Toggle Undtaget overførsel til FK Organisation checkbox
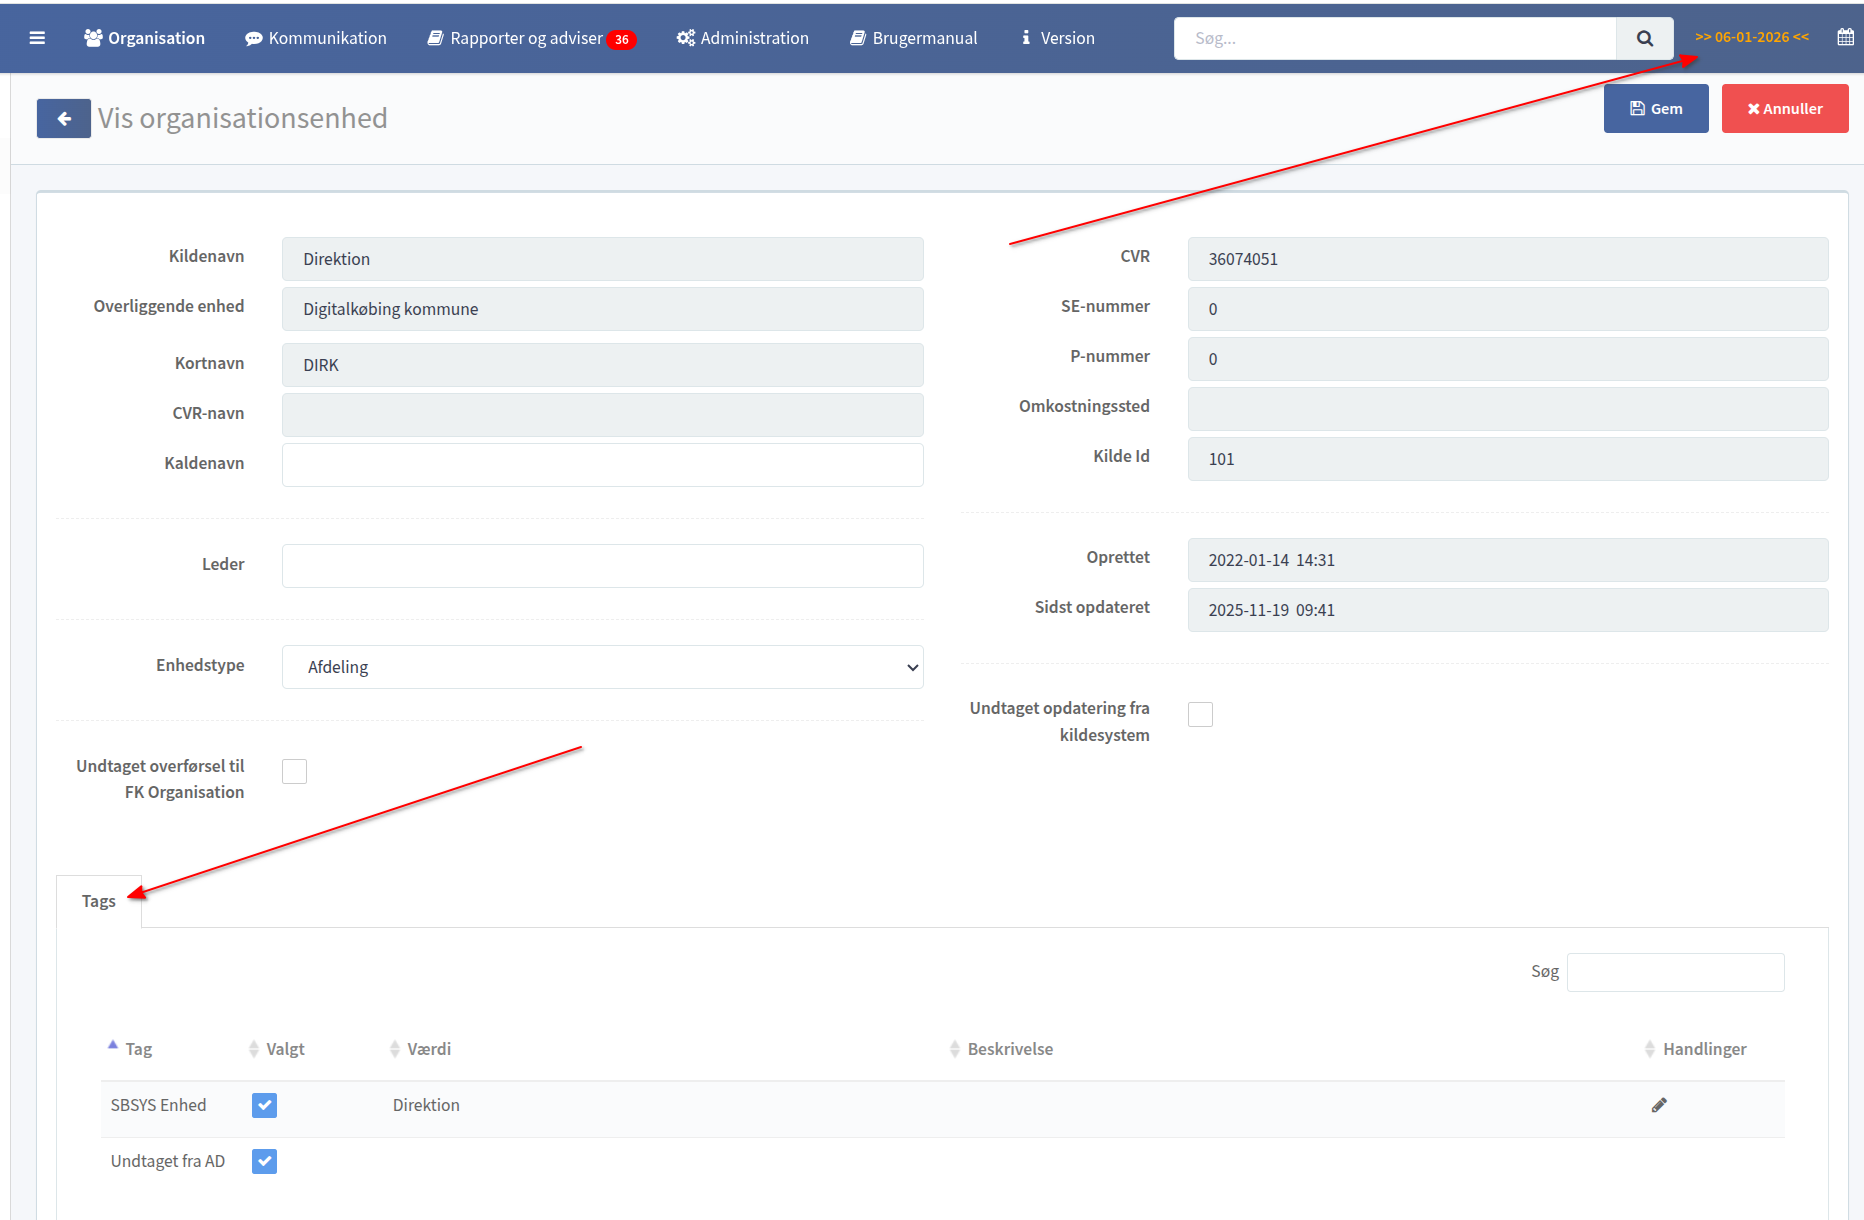 [294, 771]
